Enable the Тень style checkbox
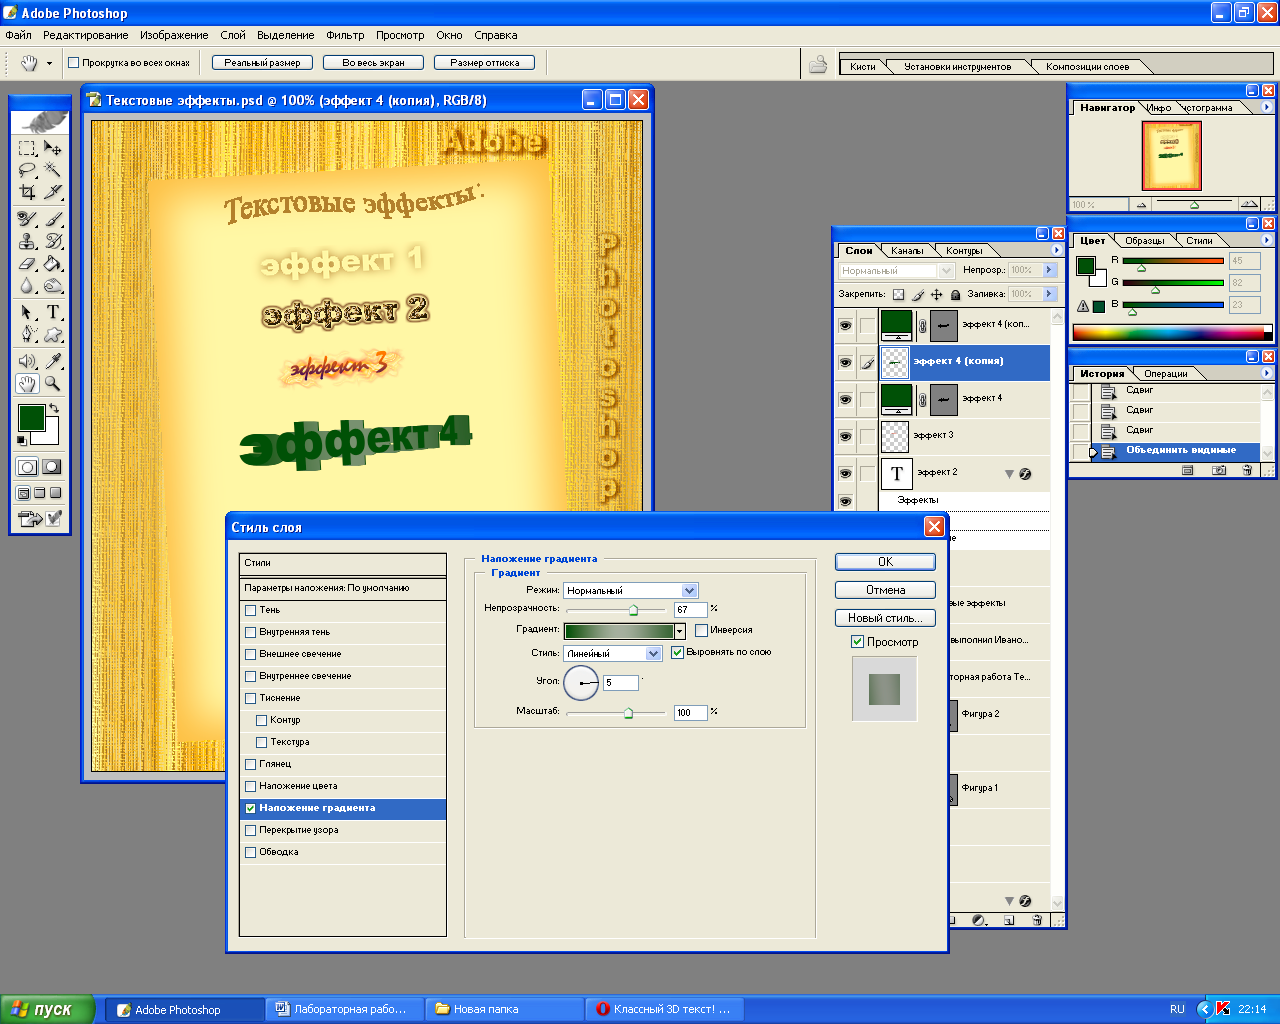Image resolution: width=1280 pixels, height=1024 pixels. coord(250,610)
